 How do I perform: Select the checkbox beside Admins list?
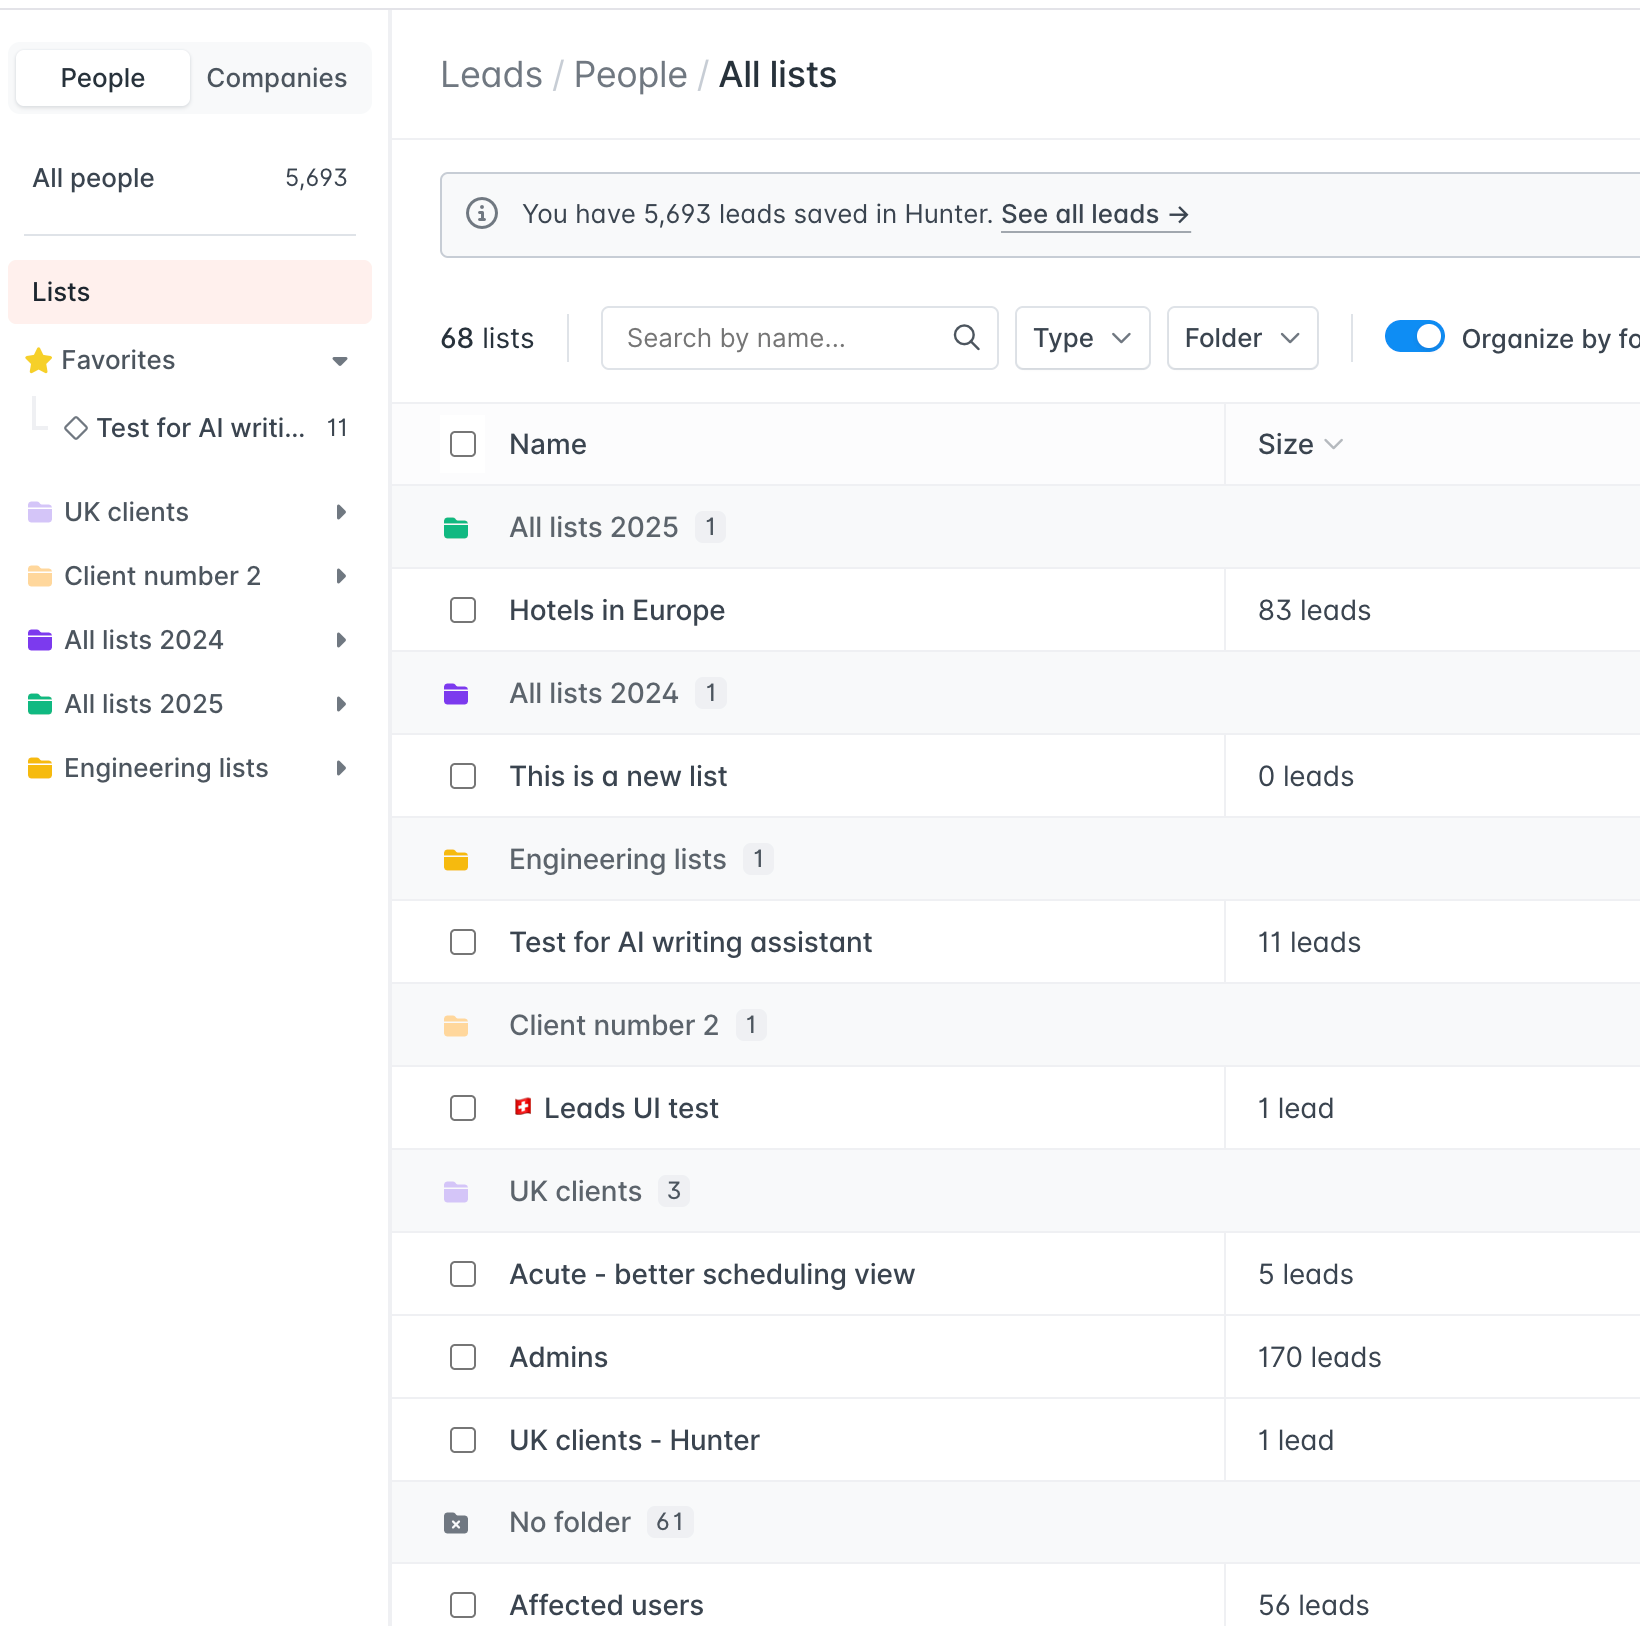pos(462,1357)
